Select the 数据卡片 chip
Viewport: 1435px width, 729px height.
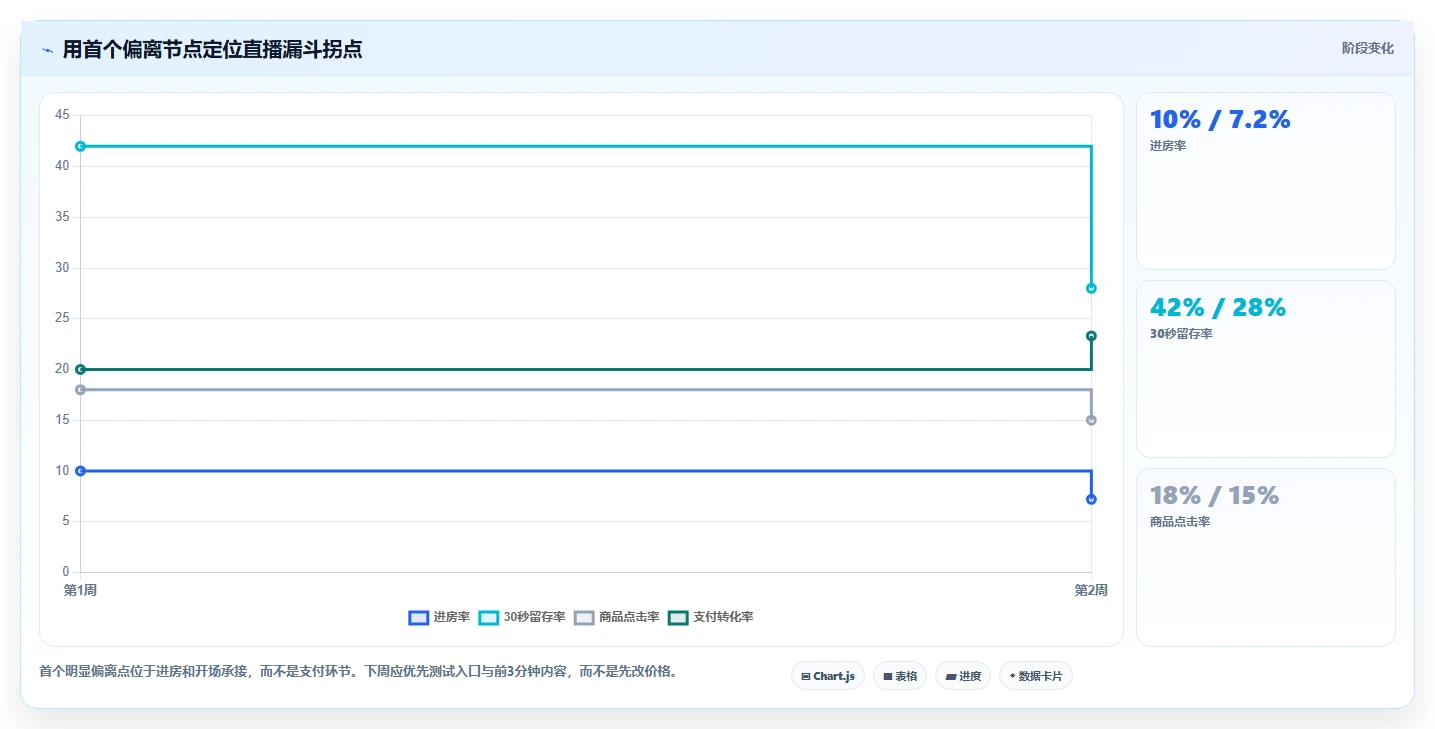tap(1036, 676)
